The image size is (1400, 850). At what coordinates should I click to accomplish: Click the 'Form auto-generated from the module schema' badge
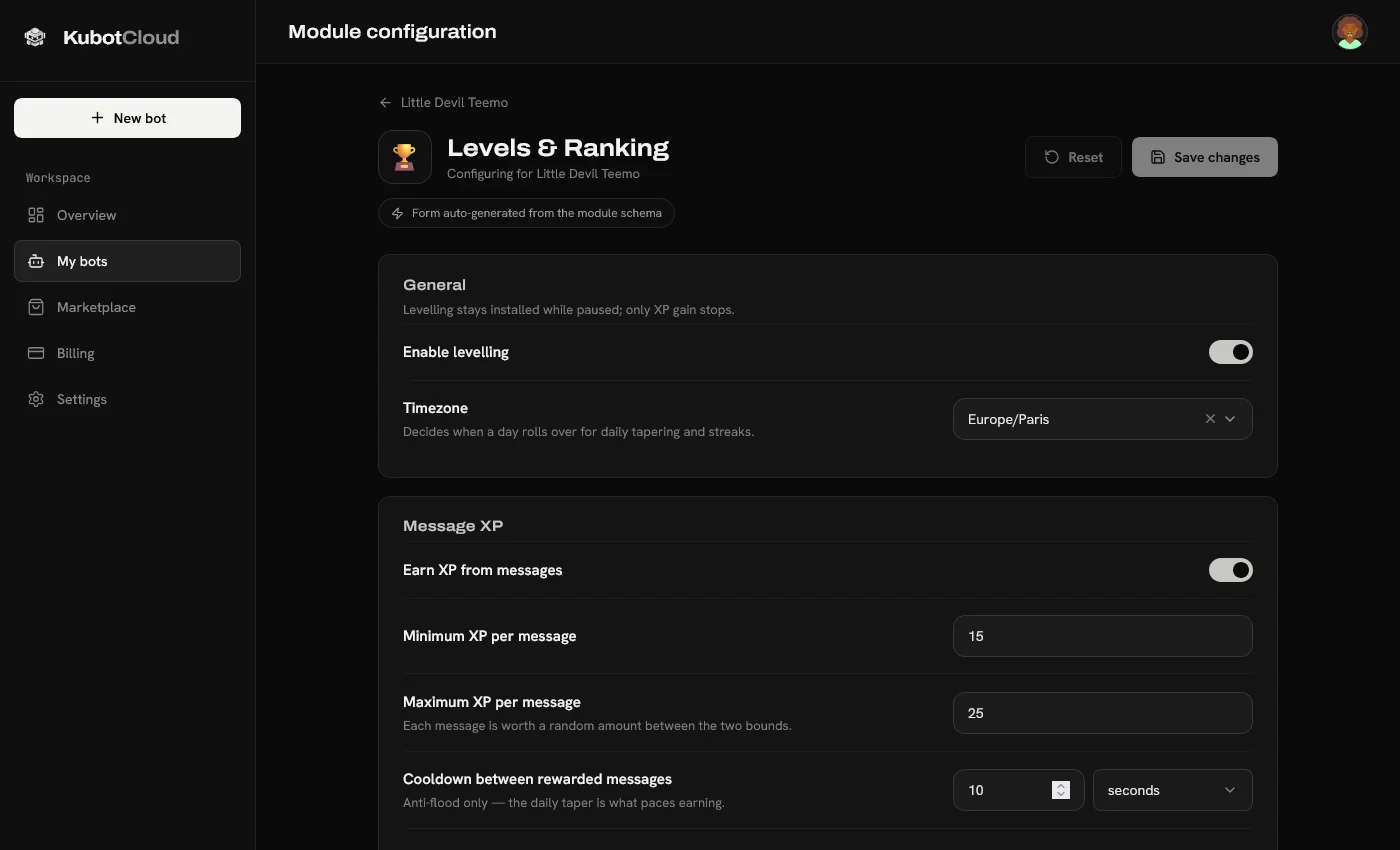pos(526,213)
